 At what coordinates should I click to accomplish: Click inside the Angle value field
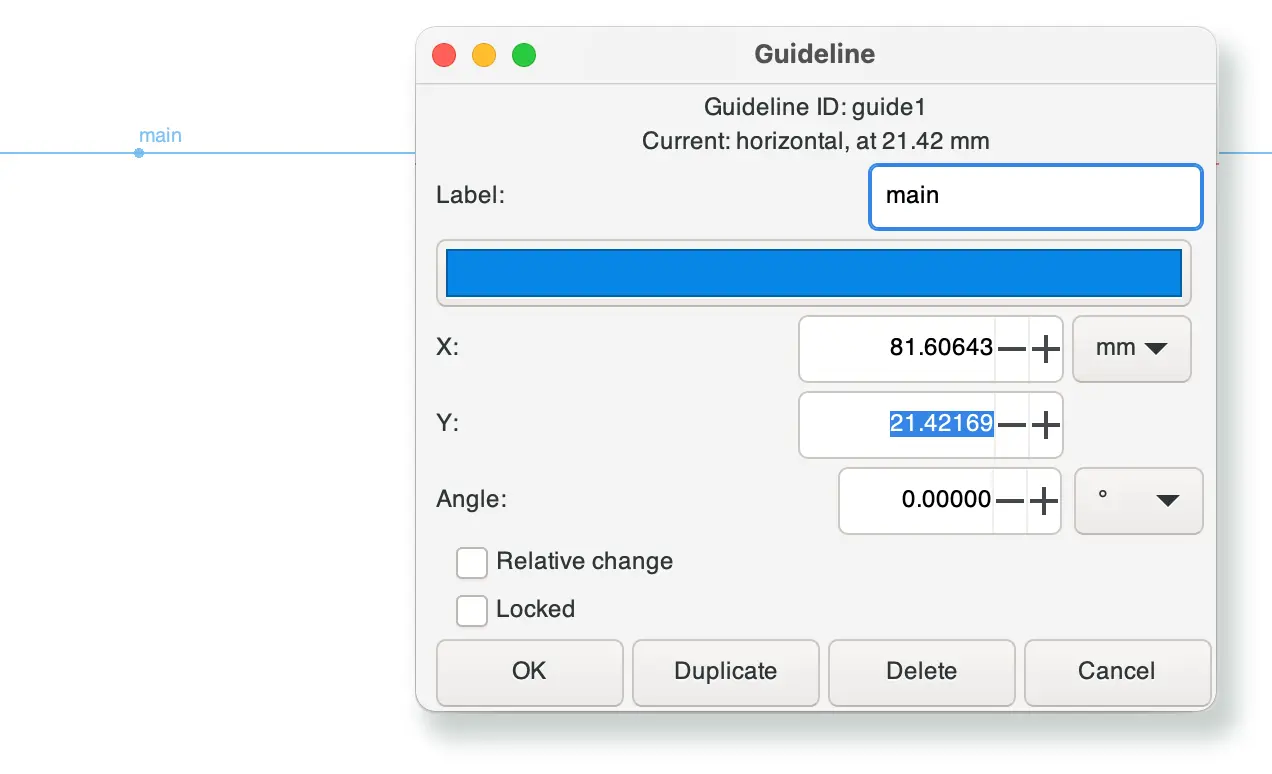(x=915, y=501)
